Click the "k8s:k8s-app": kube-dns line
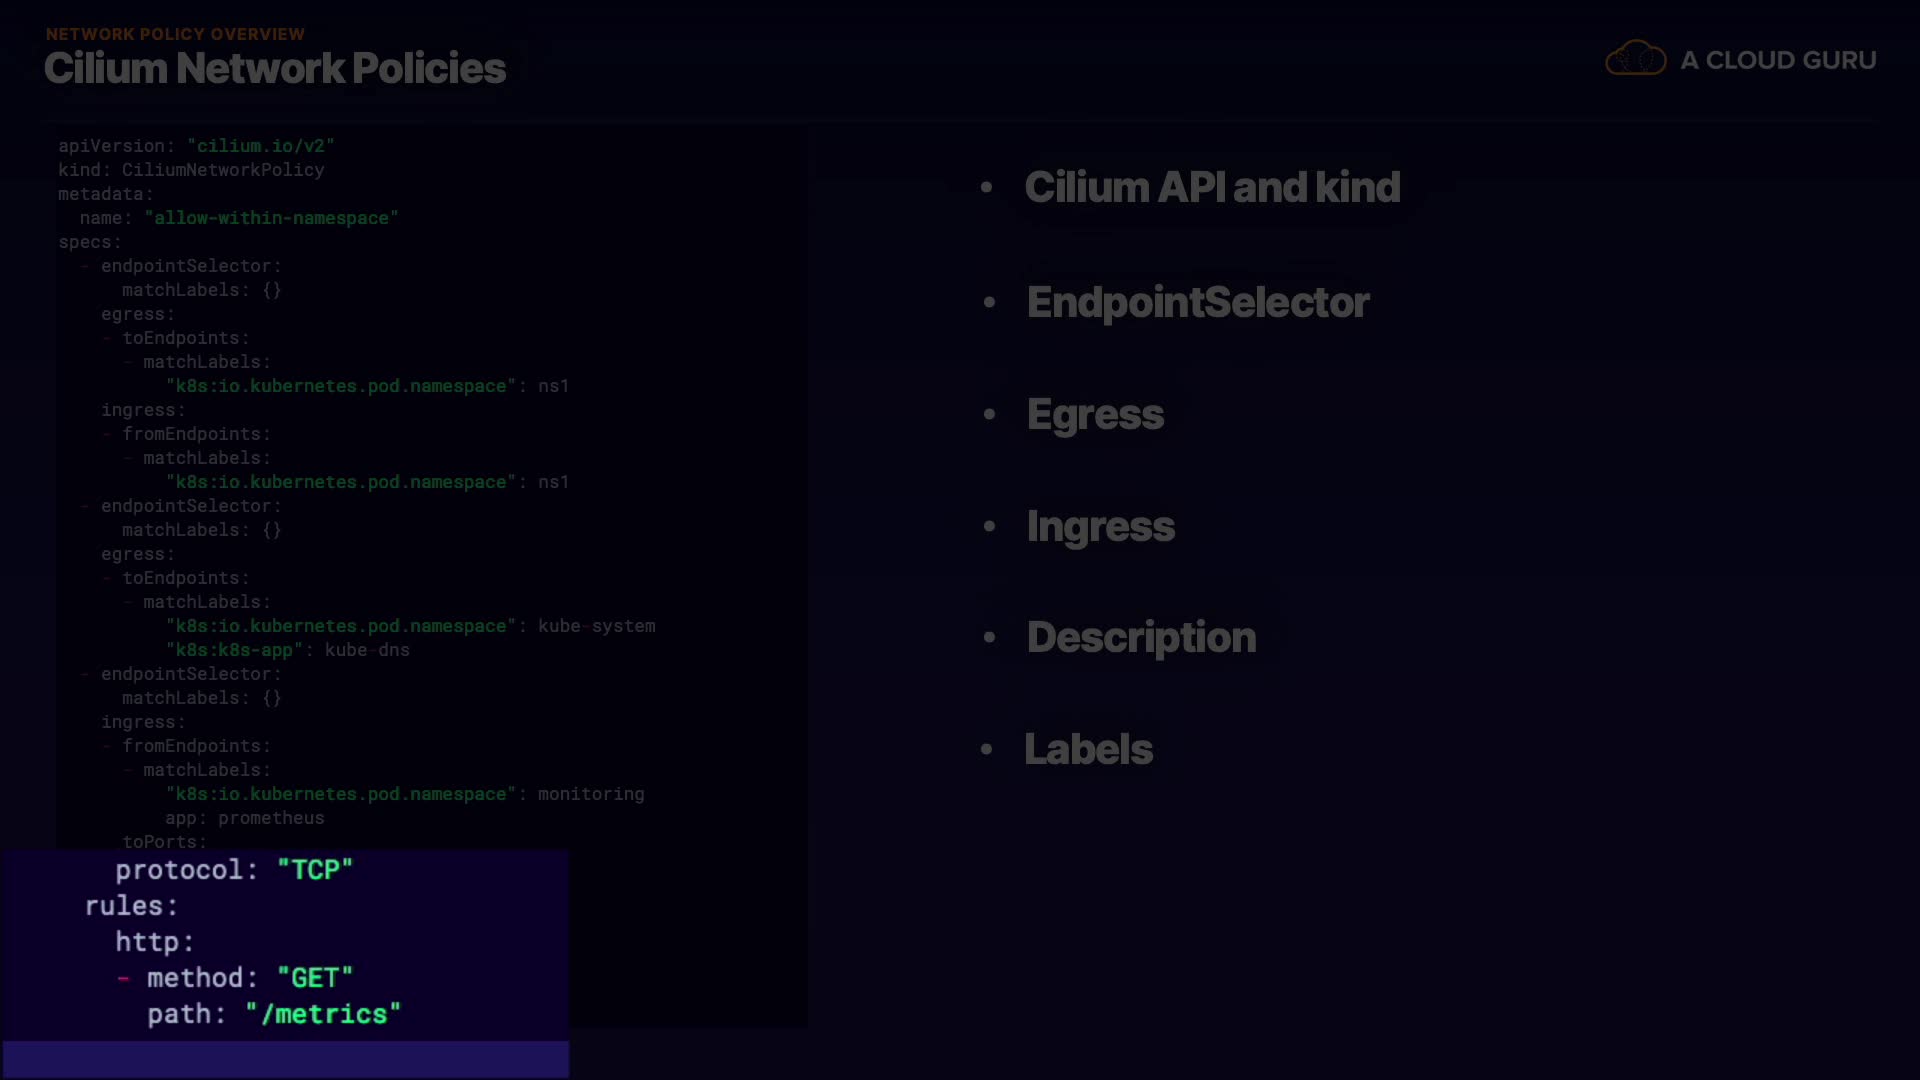This screenshot has height=1080, width=1920. click(x=288, y=650)
